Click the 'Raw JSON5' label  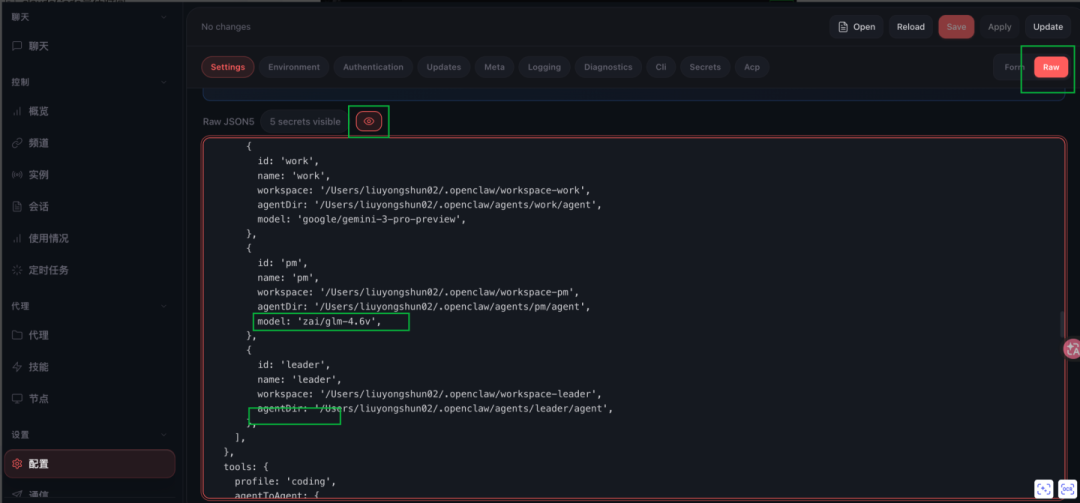click(x=229, y=121)
